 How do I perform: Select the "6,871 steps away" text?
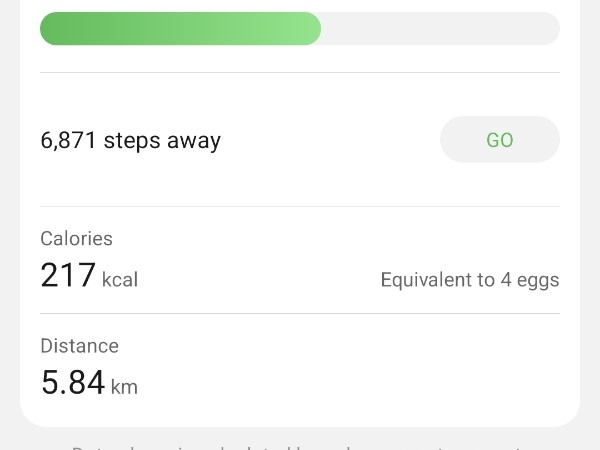tap(130, 141)
